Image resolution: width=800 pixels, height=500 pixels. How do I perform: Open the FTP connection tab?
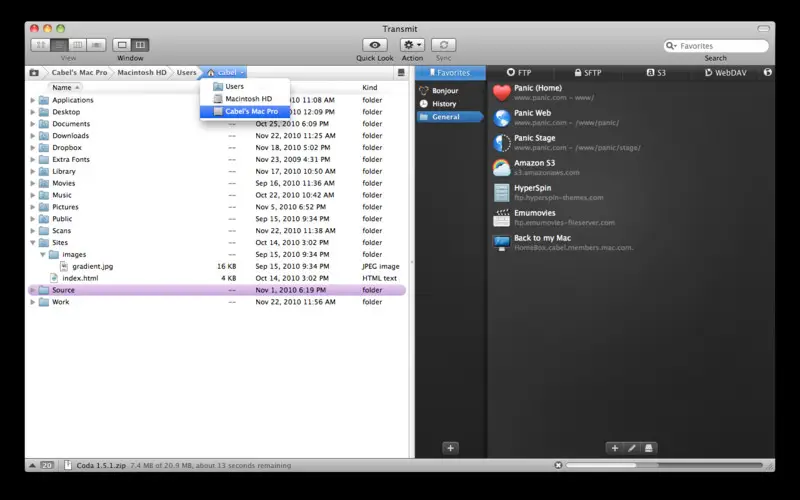pos(519,72)
